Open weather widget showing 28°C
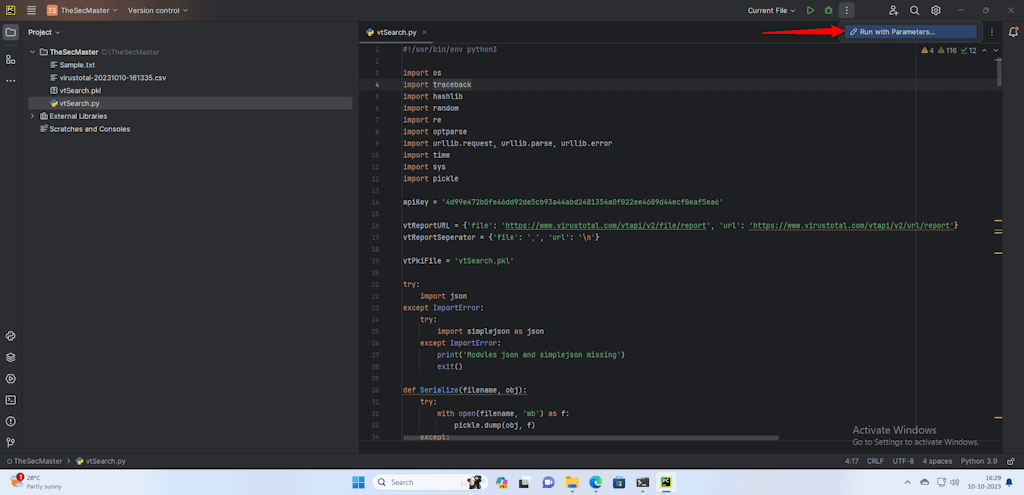This screenshot has width=1024, height=495. (34, 482)
